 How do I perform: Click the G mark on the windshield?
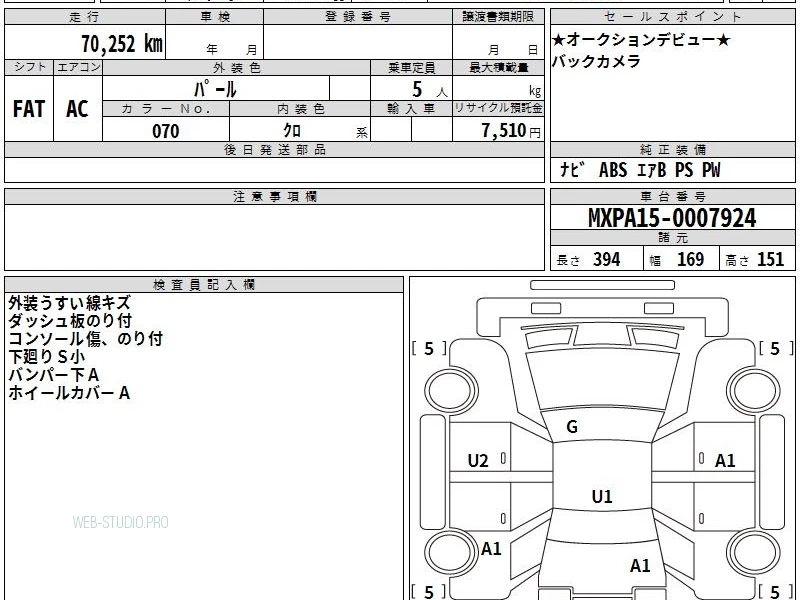click(x=572, y=427)
